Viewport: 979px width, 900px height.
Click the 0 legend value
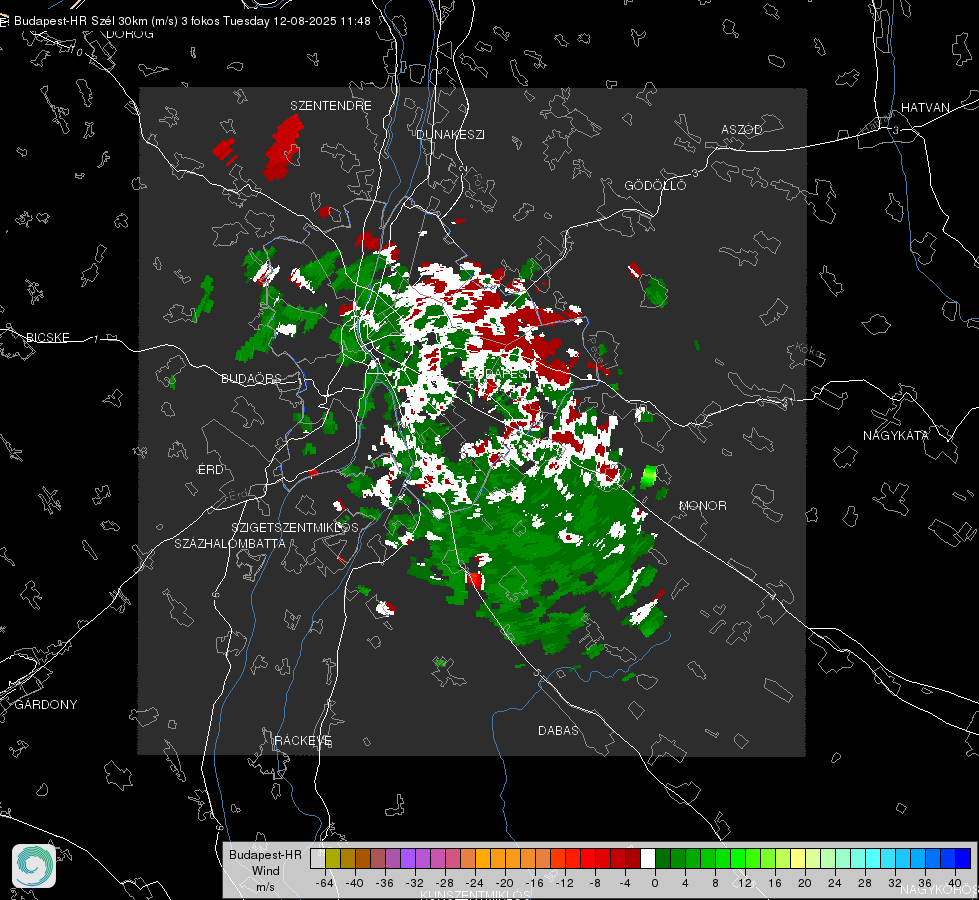(x=654, y=883)
